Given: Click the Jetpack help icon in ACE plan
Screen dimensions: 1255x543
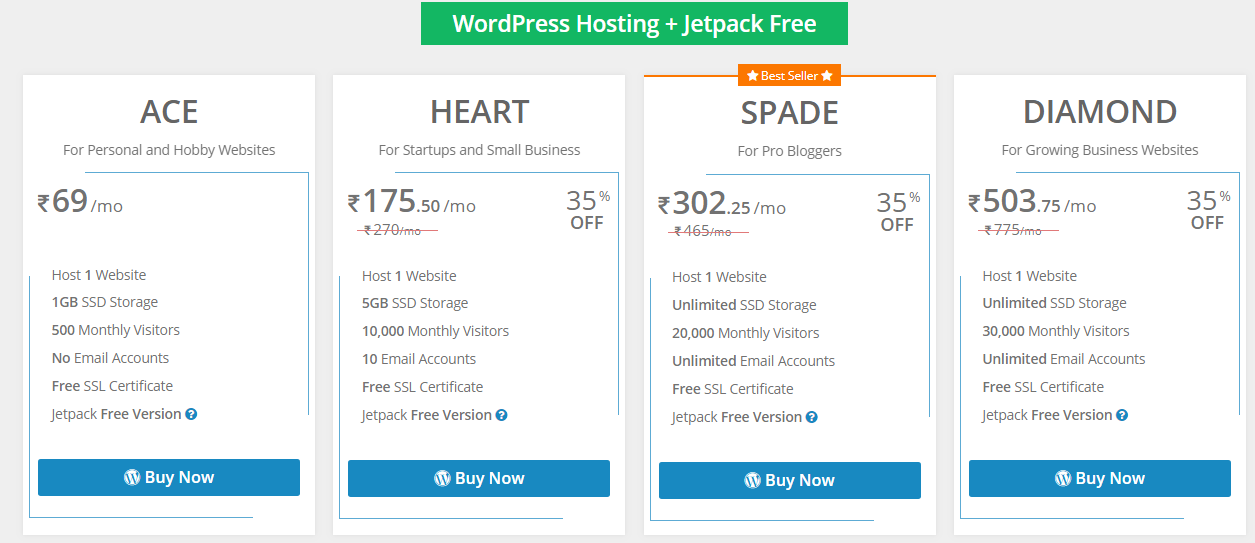Looking at the screenshot, I should [x=191, y=414].
